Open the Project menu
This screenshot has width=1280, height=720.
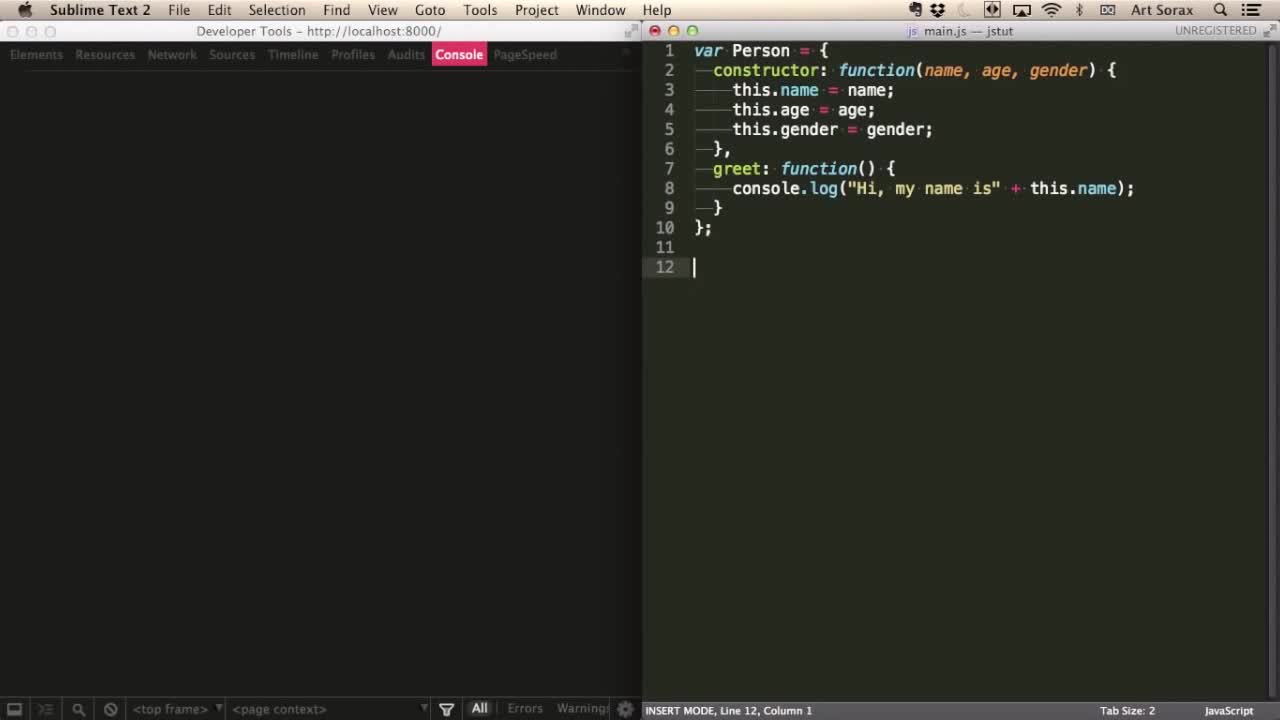537,10
